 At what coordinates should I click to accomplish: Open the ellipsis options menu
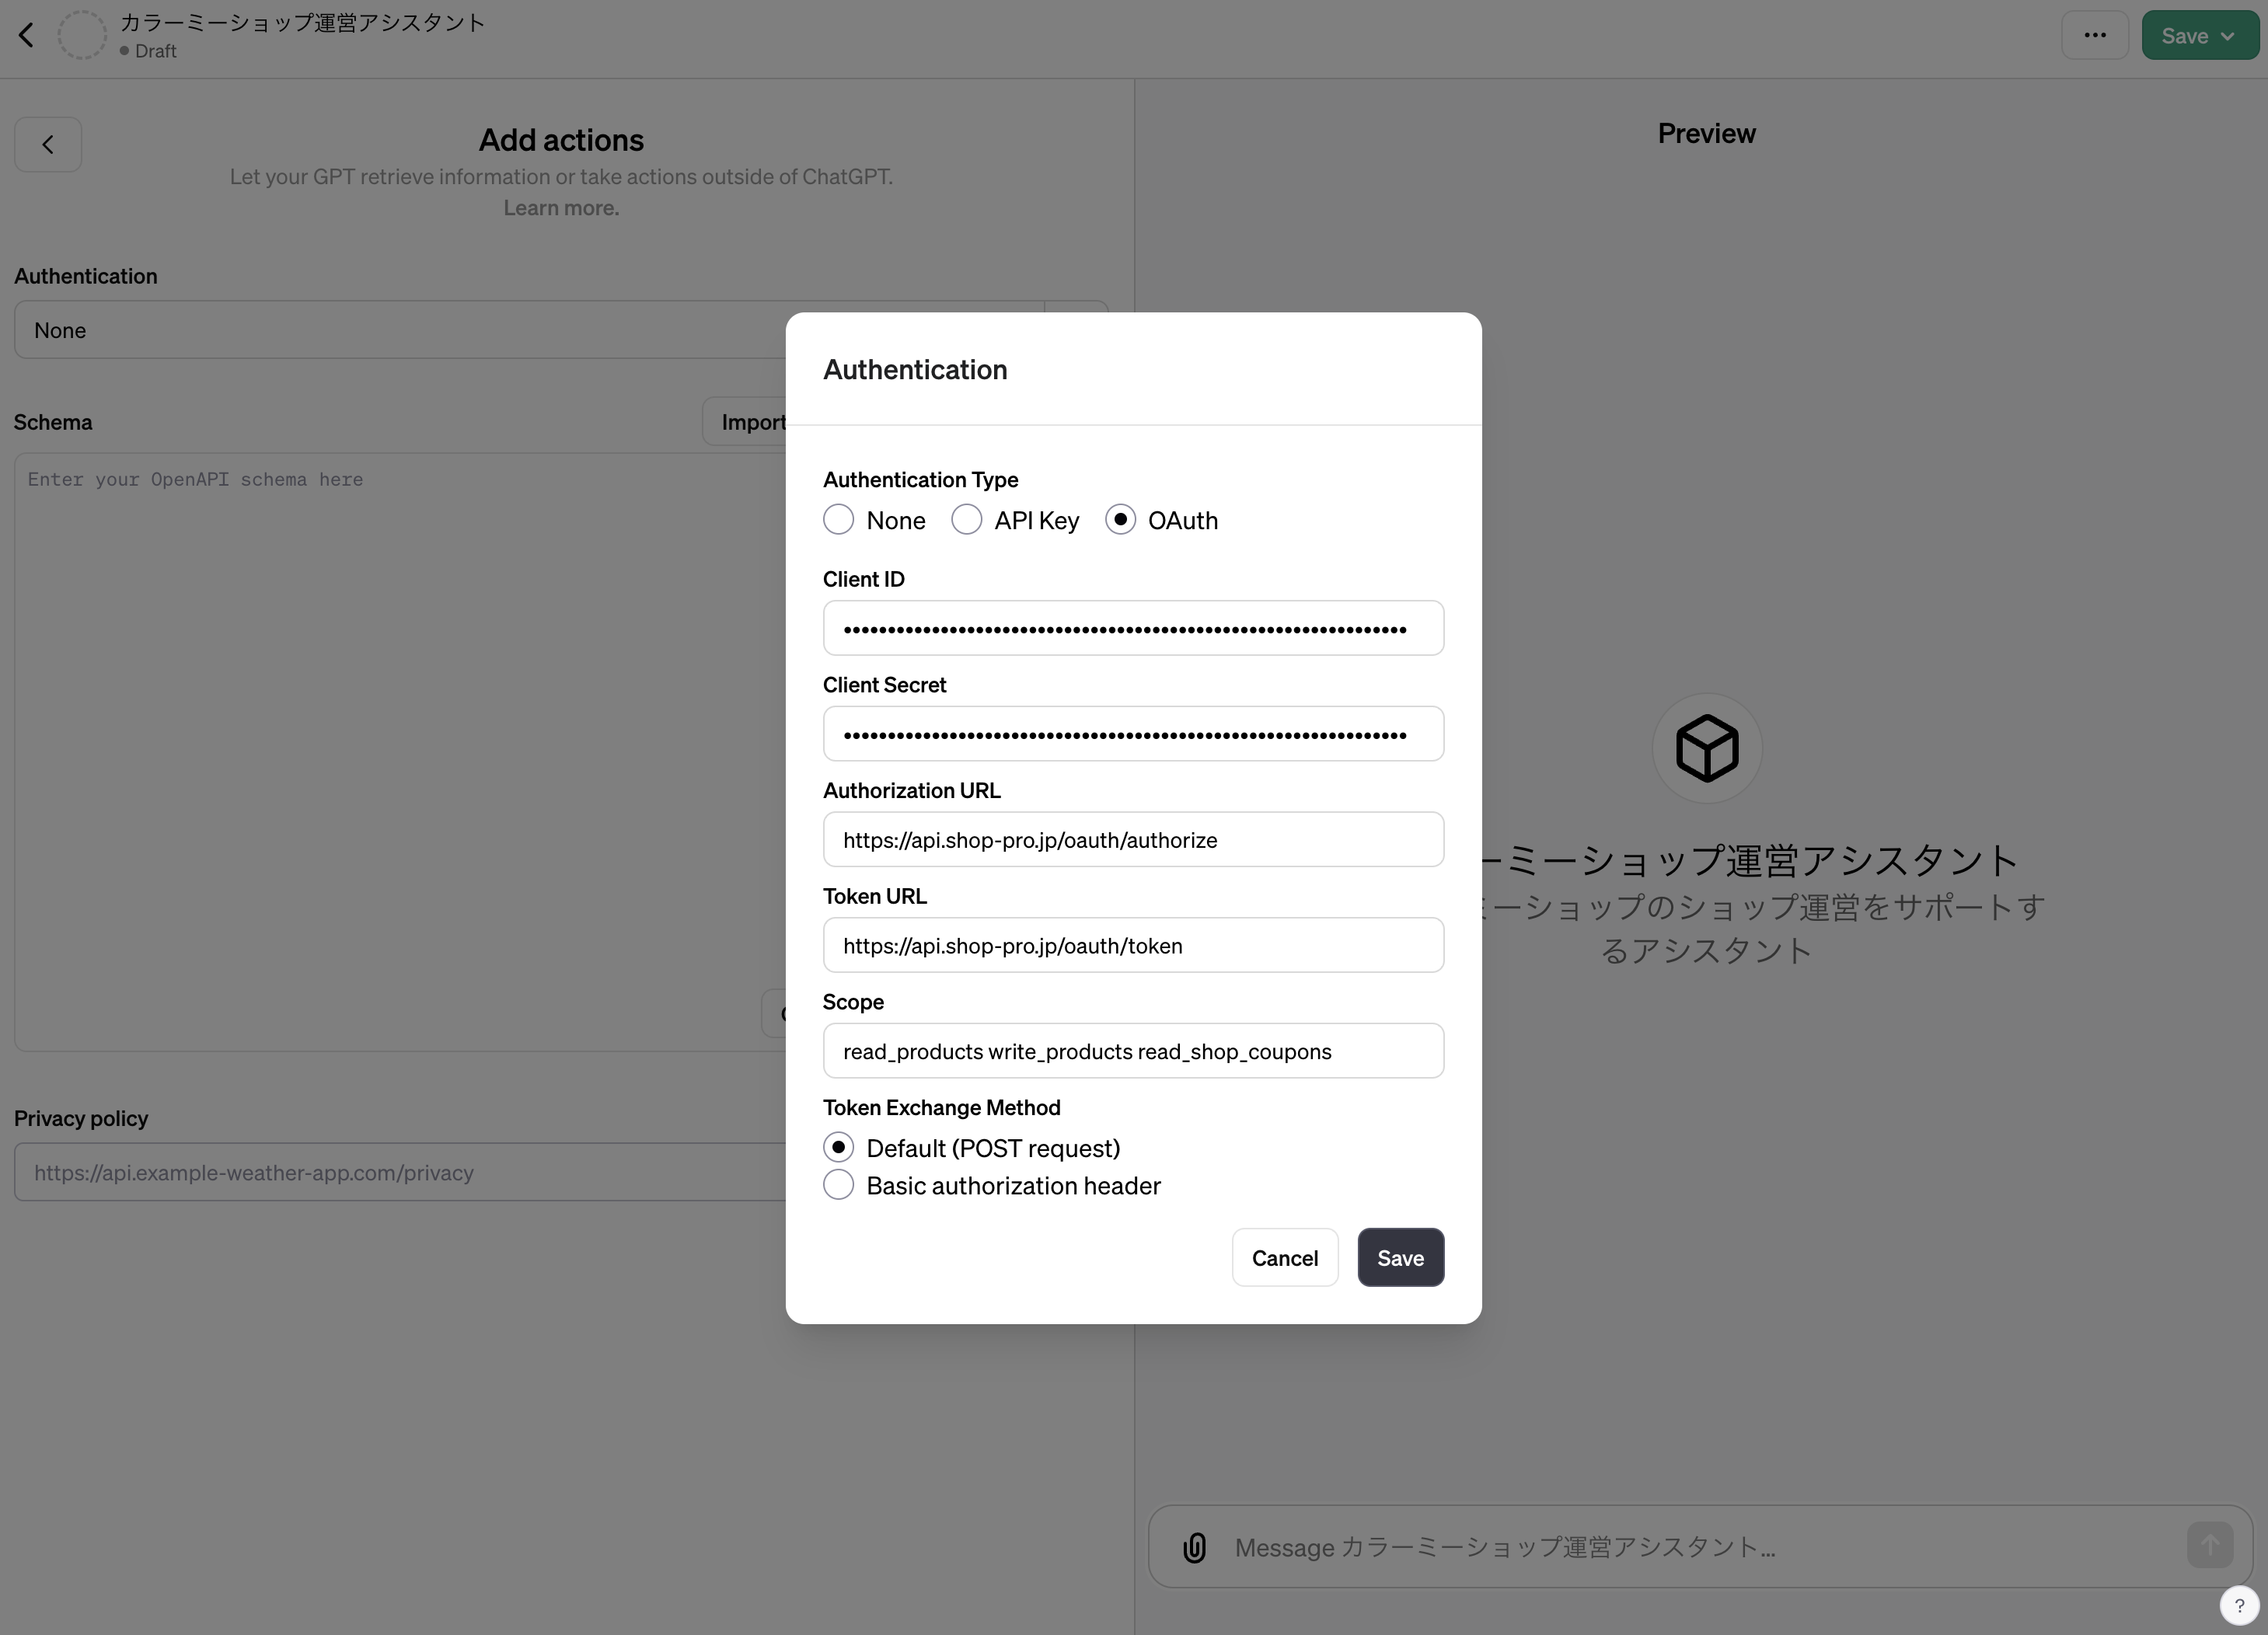coord(2095,34)
